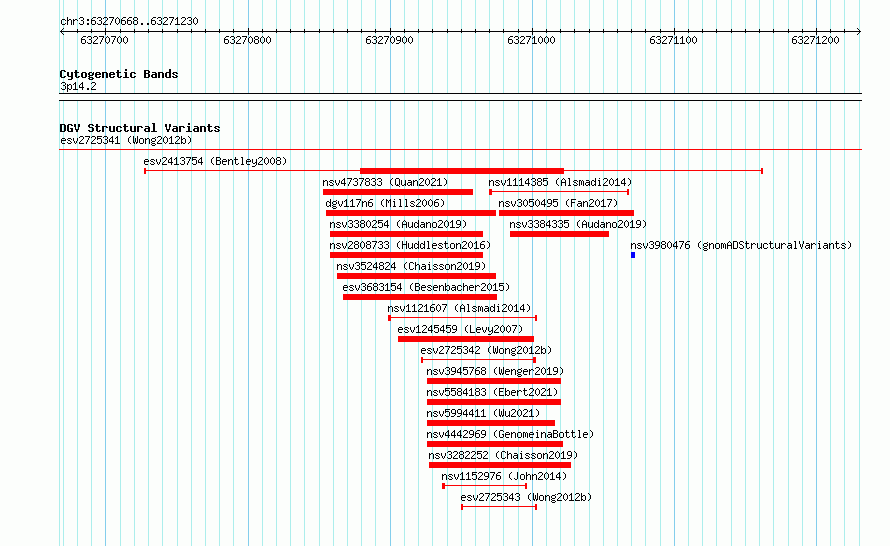Click the nsv3524824 (Chaisson2019) label
Viewport: 890px width, 546px height.
pyautogui.click(x=411, y=266)
